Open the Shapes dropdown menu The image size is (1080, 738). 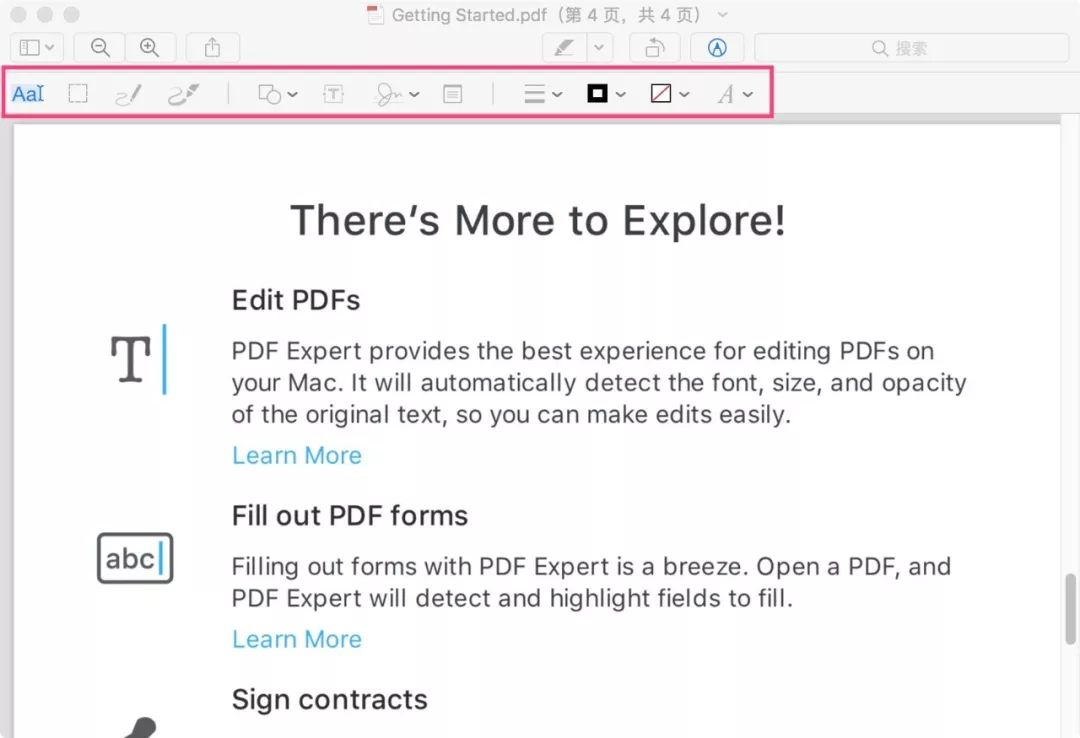[278, 94]
